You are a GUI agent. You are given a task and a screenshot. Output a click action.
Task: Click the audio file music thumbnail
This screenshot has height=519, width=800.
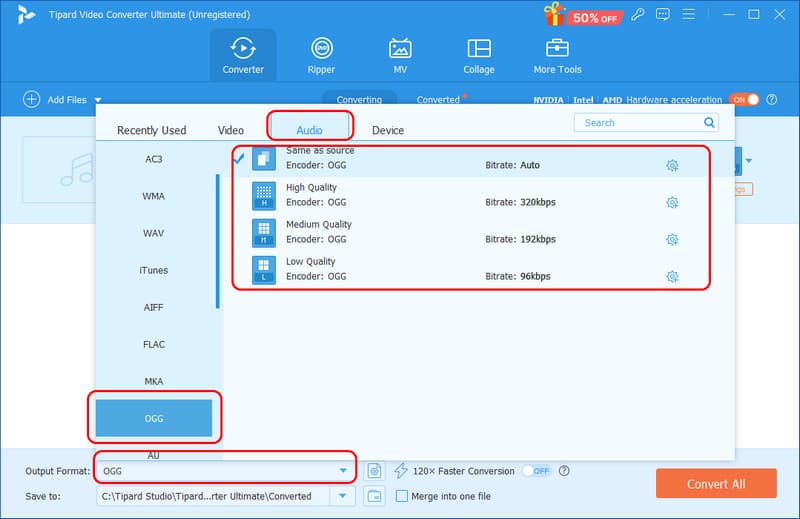(x=60, y=169)
